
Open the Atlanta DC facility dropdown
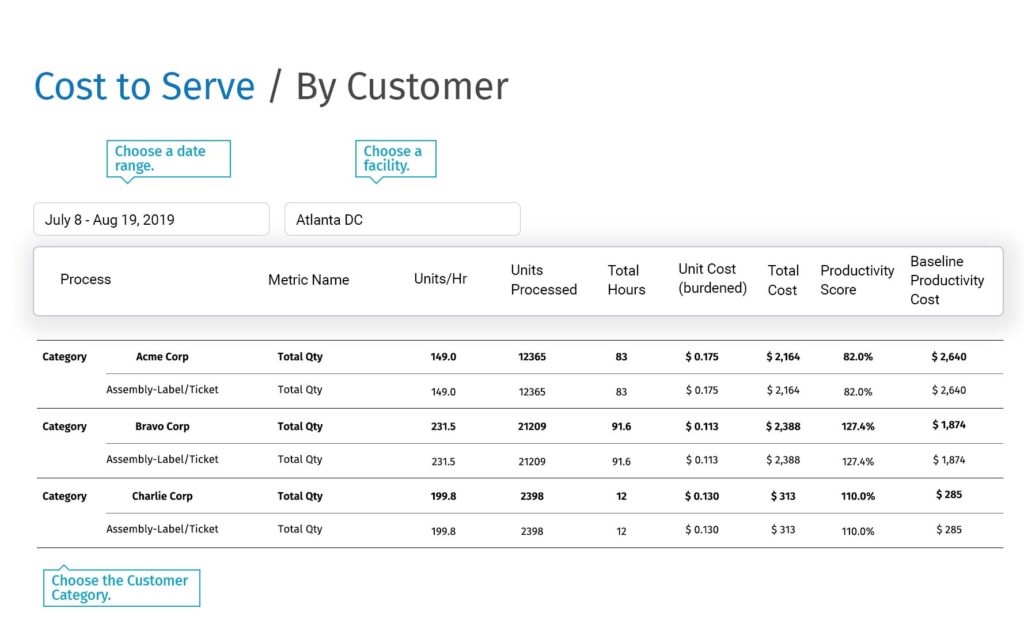coord(402,219)
